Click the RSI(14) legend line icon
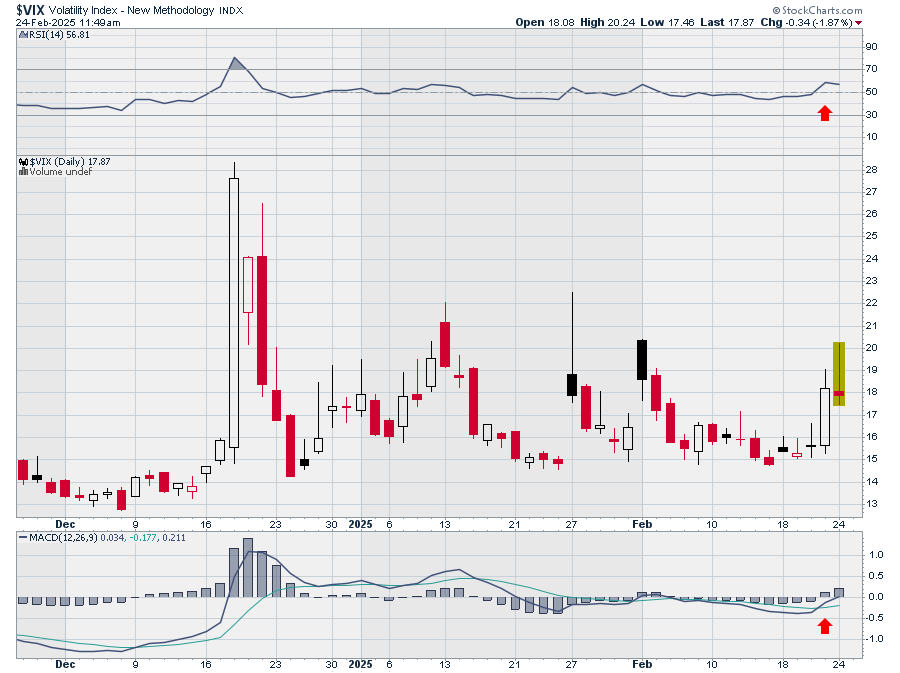 point(22,33)
